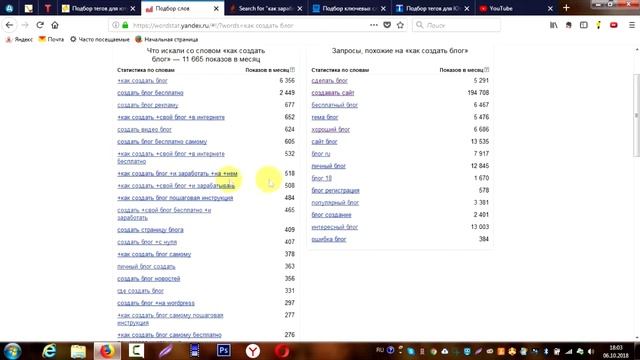Bookmark this page with the star icon
The width and height of the screenshot is (640, 360).
[x=400, y=25]
